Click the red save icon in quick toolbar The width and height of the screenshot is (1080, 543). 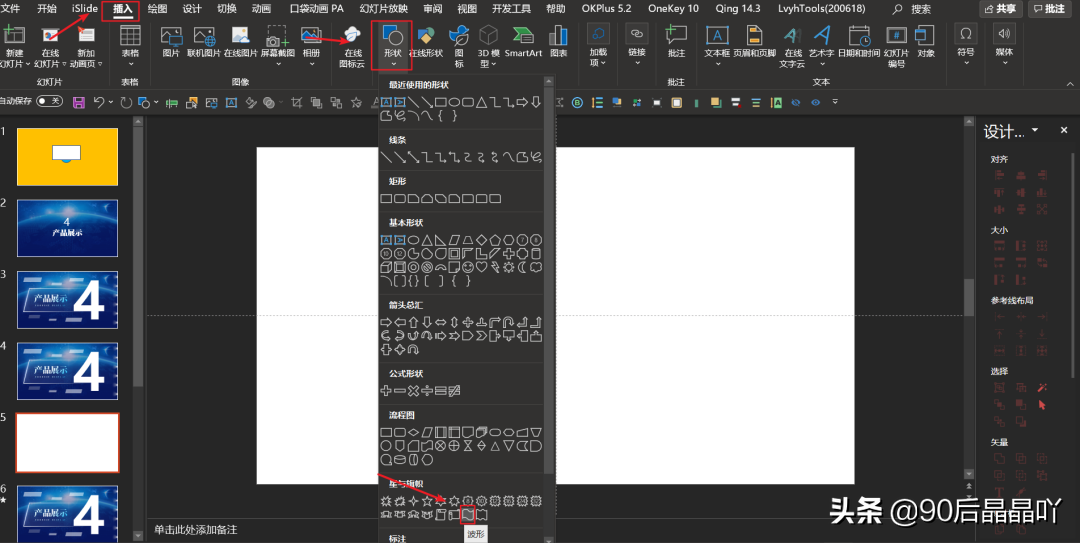[x=79, y=103]
